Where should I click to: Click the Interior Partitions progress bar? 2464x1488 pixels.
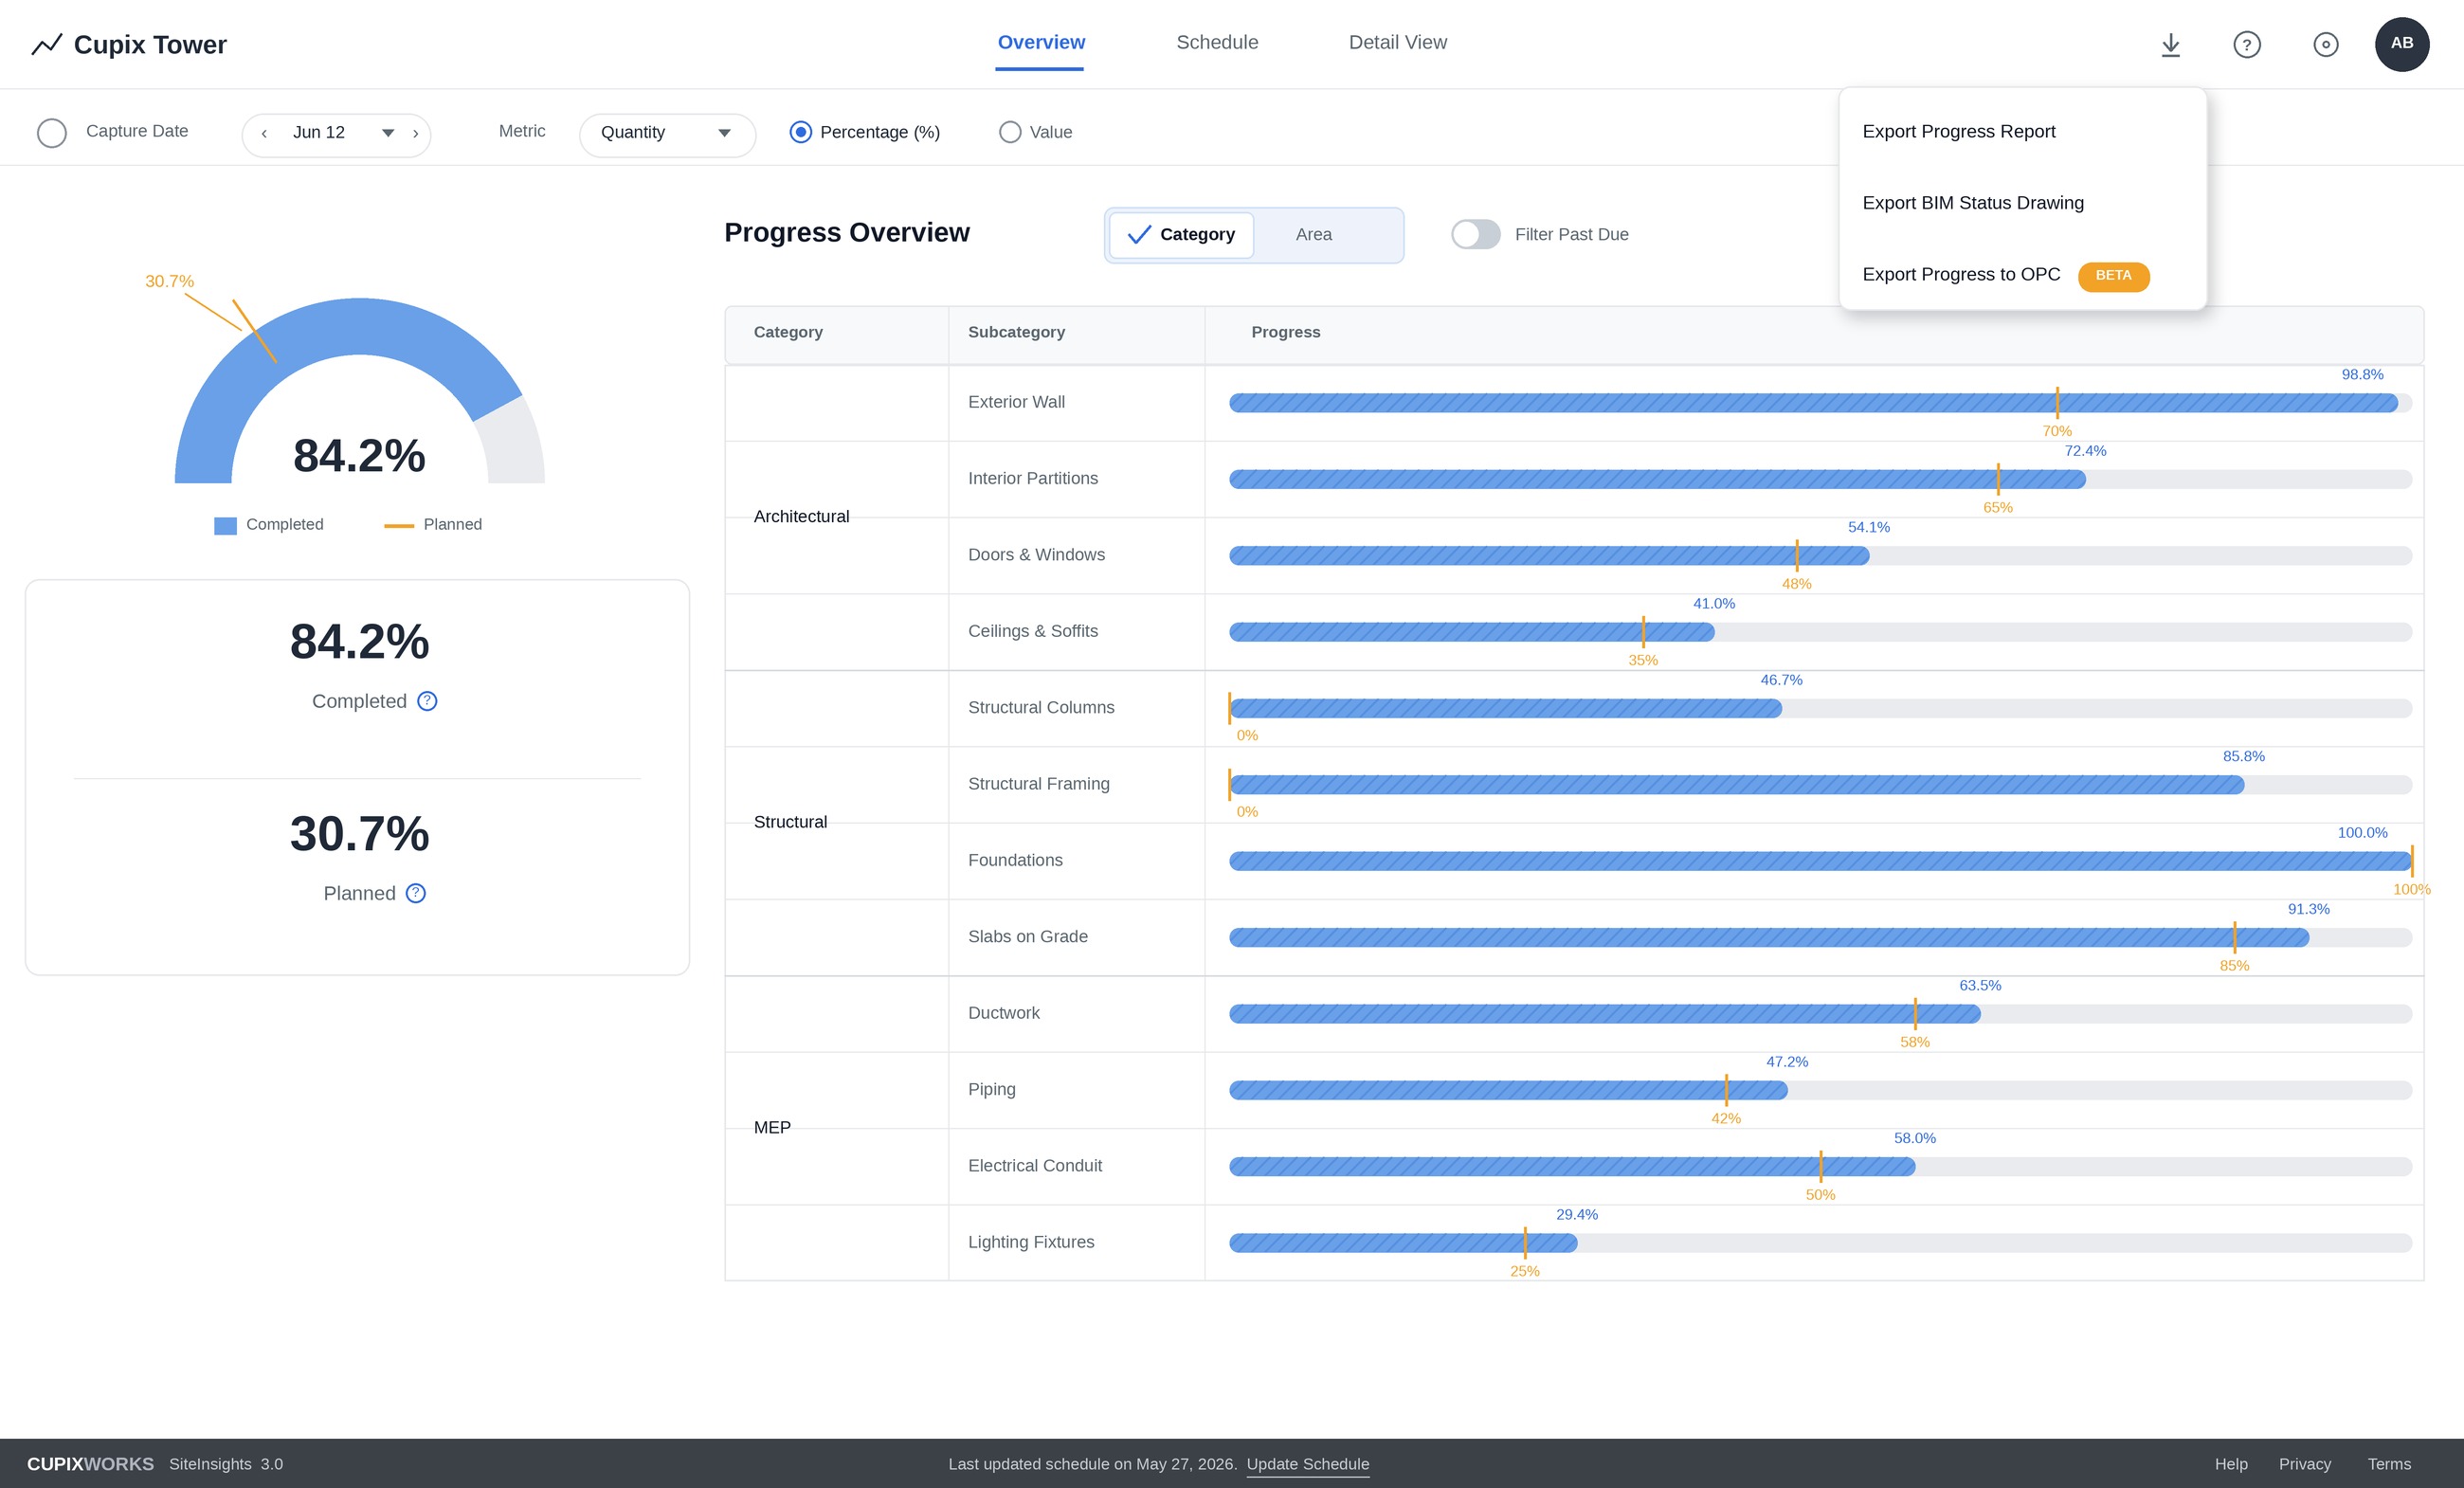tap(1820, 479)
